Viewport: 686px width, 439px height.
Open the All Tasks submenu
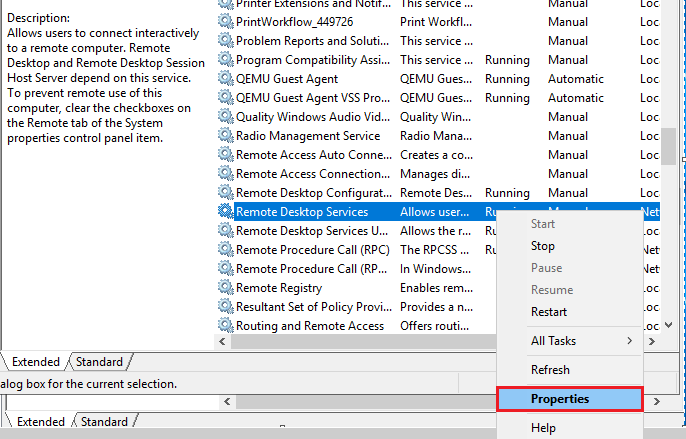pyautogui.click(x=570, y=341)
